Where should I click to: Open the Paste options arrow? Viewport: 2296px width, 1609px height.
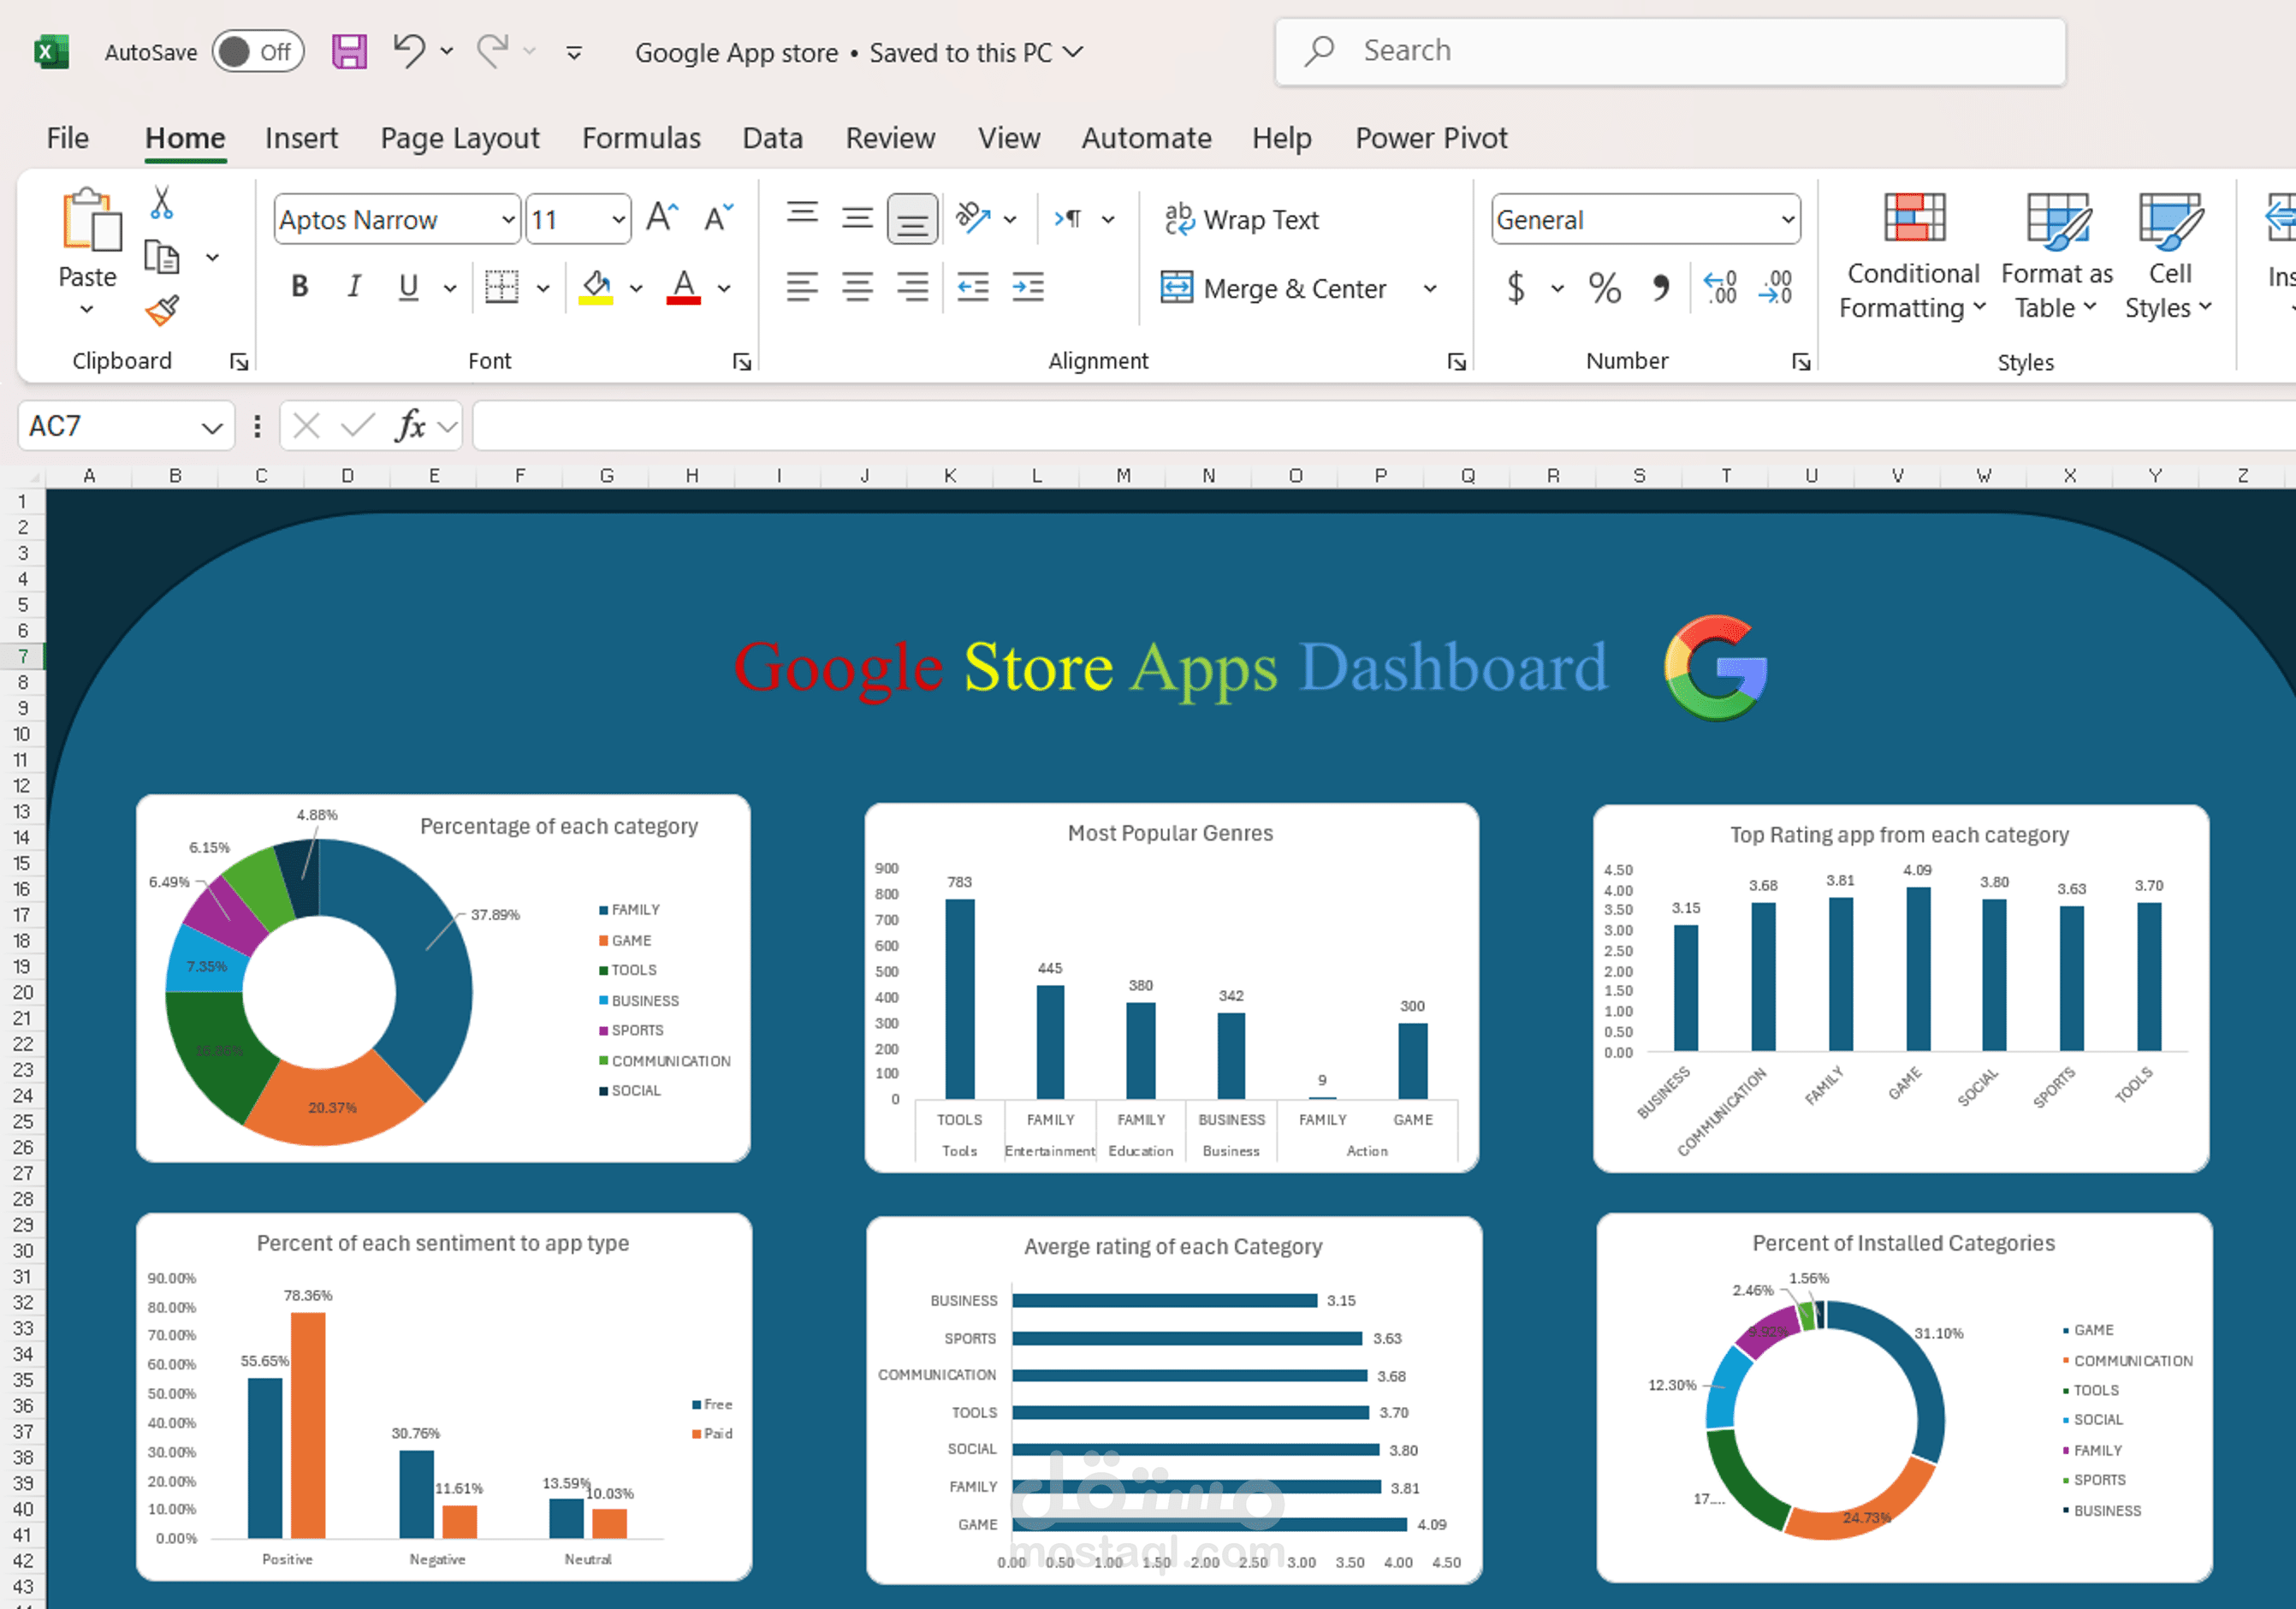[88, 309]
